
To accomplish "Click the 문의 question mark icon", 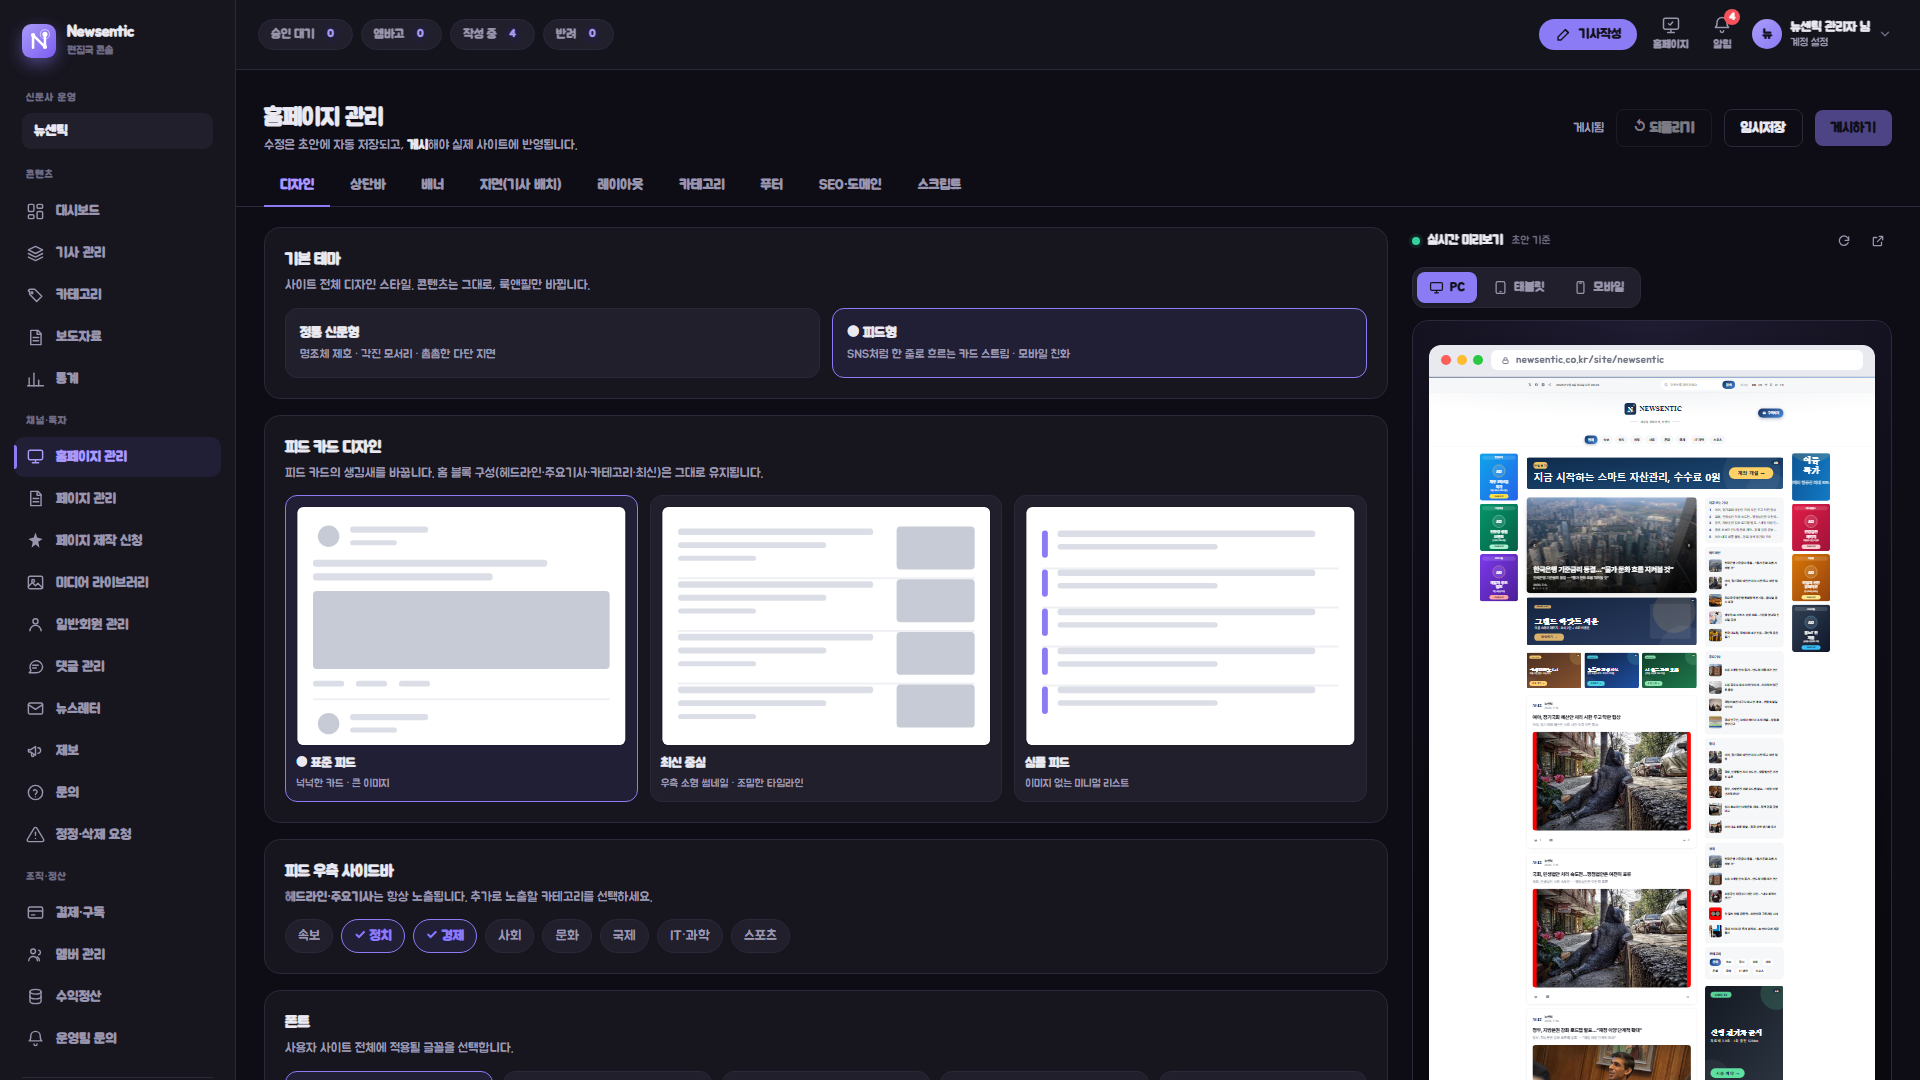I will coord(35,793).
